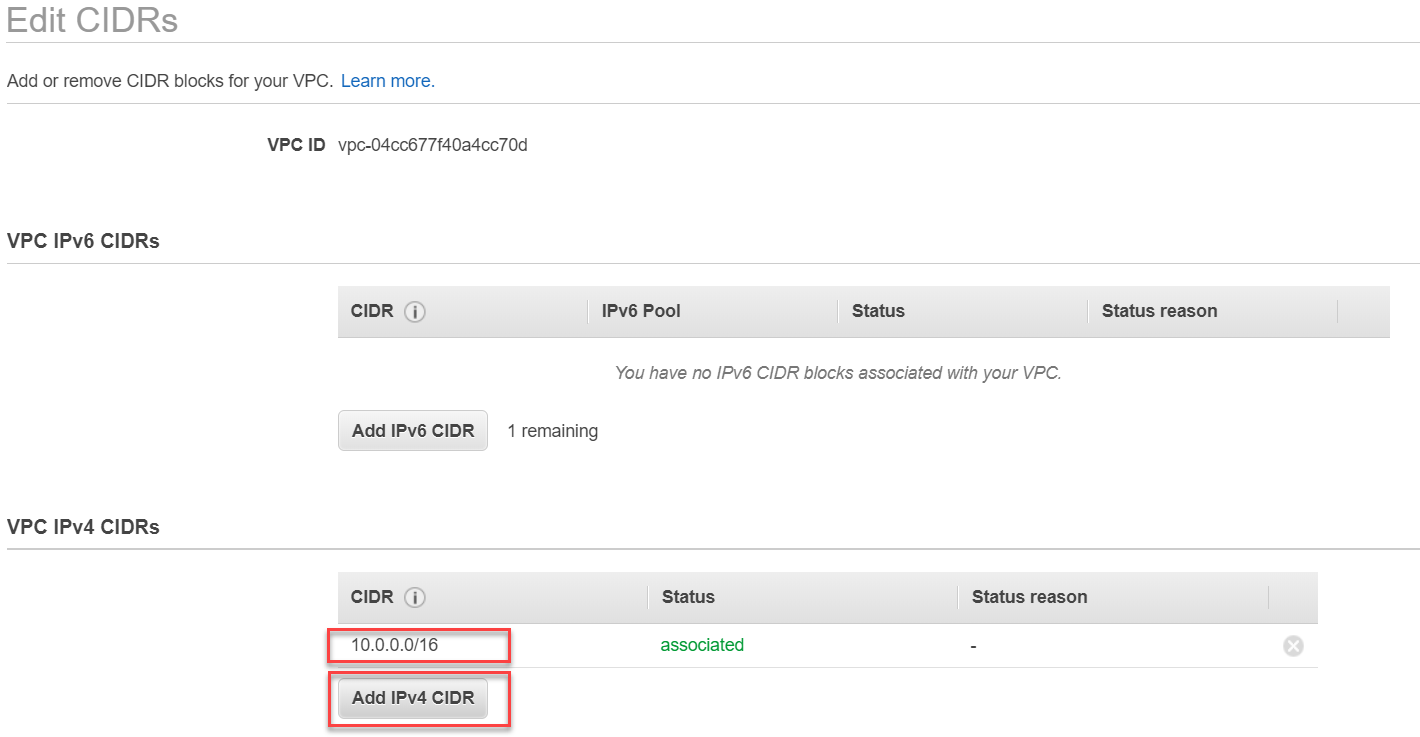Select the 10.0.0.0/16 CIDR value
The image size is (1420, 737).
click(x=395, y=645)
